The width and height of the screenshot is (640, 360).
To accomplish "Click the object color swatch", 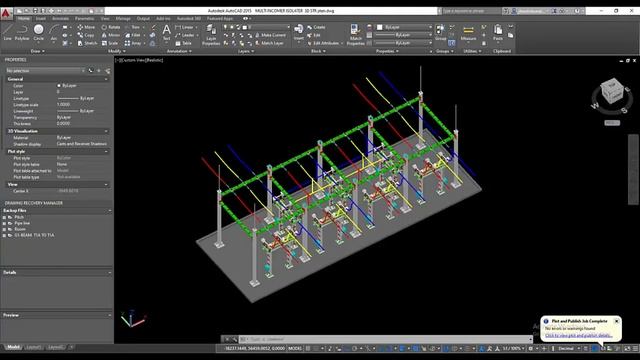I will coord(379,27).
